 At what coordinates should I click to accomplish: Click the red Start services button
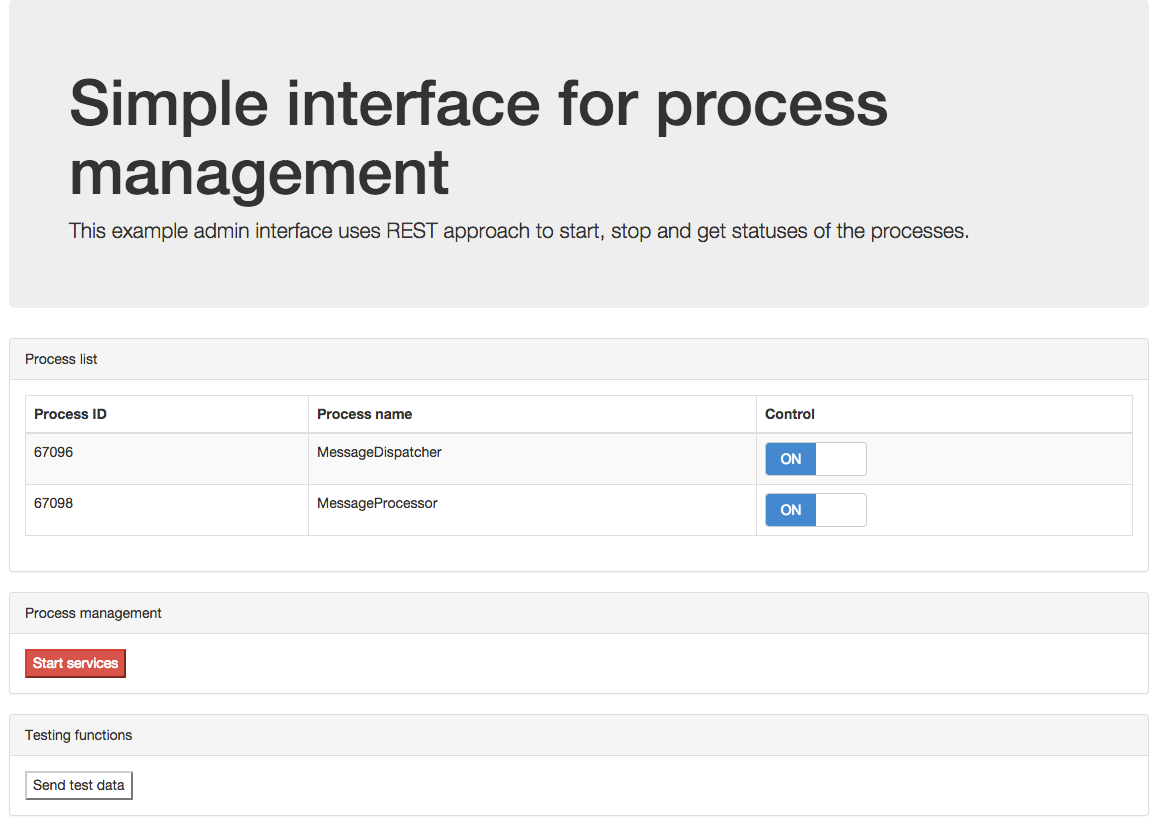coord(75,663)
